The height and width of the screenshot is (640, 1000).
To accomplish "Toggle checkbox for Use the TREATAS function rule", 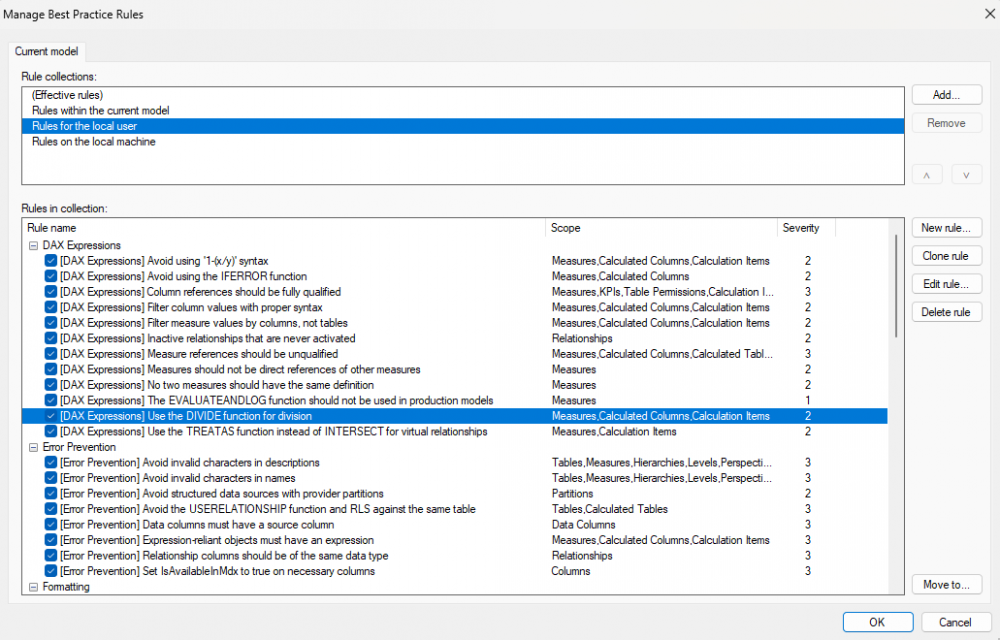I will (51, 432).
